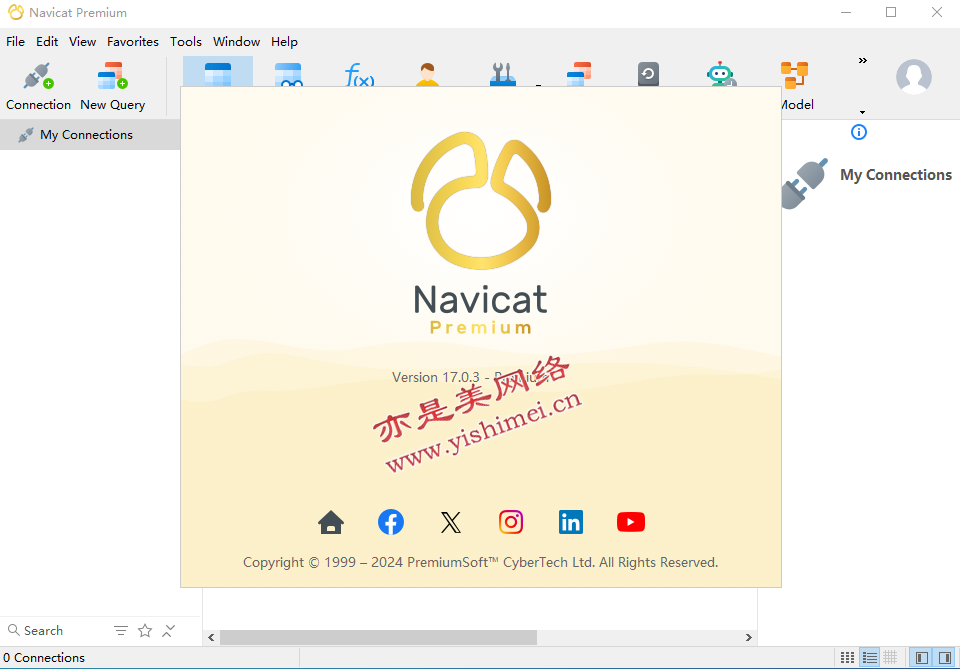The image size is (960, 669).
Task: Switch to grid icon view mode
Action: coord(847,657)
